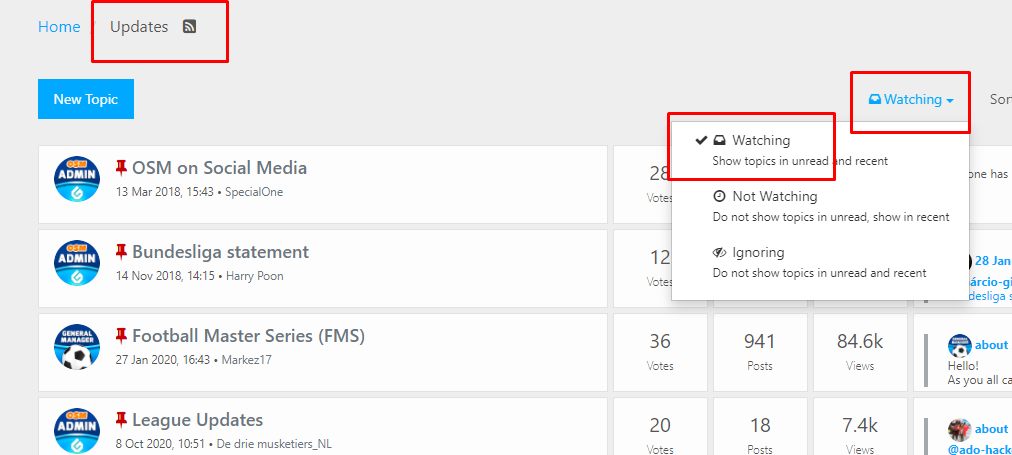Choose the Ignoring option with crossed-eye icon
This screenshot has height=455, width=1012.
pyautogui.click(x=820, y=262)
